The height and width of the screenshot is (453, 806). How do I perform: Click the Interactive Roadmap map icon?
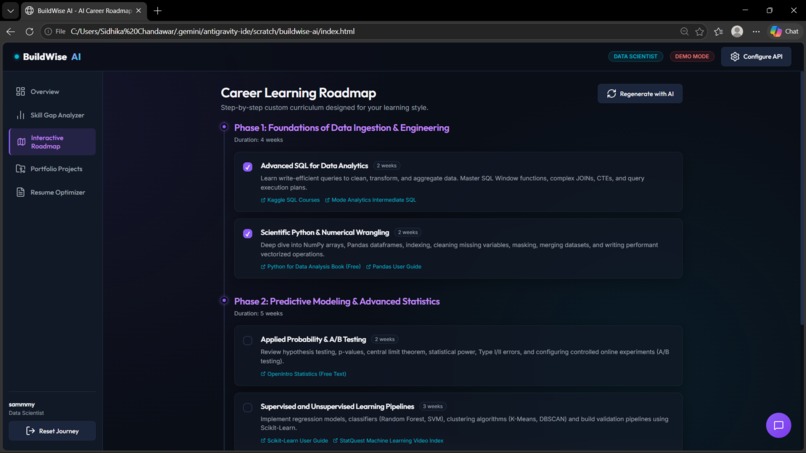click(21, 142)
